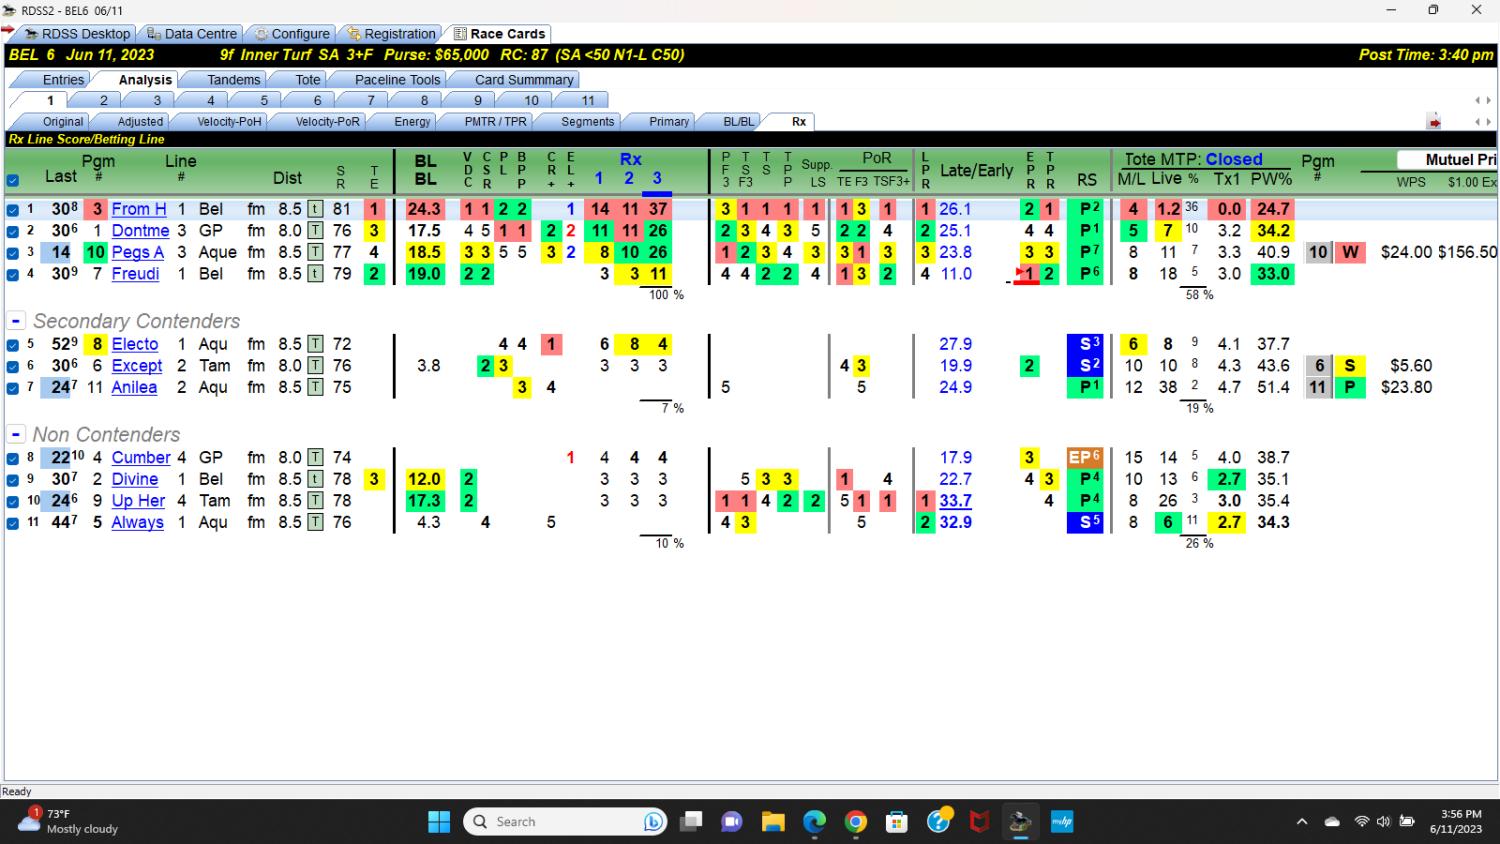The height and width of the screenshot is (844, 1500).
Task: Open Google Chrome from the taskbar
Action: pyautogui.click(x=855, y=822)
